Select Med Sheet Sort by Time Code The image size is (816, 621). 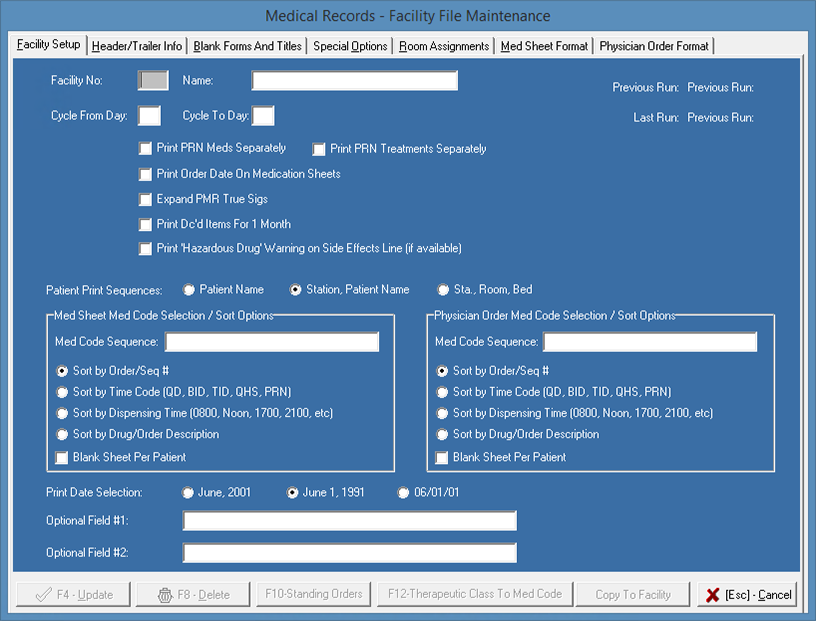pos(63,392)
